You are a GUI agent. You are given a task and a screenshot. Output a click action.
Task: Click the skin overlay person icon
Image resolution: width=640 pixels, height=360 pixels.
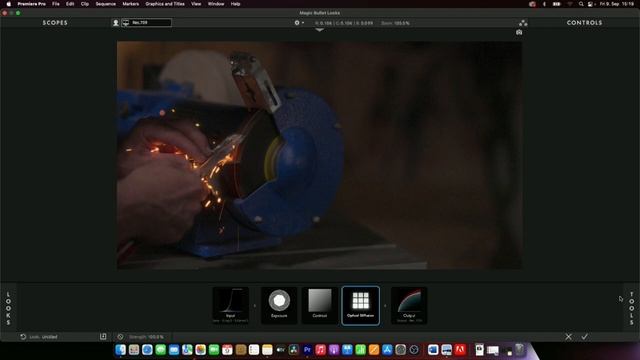click(x=116, y=23)
